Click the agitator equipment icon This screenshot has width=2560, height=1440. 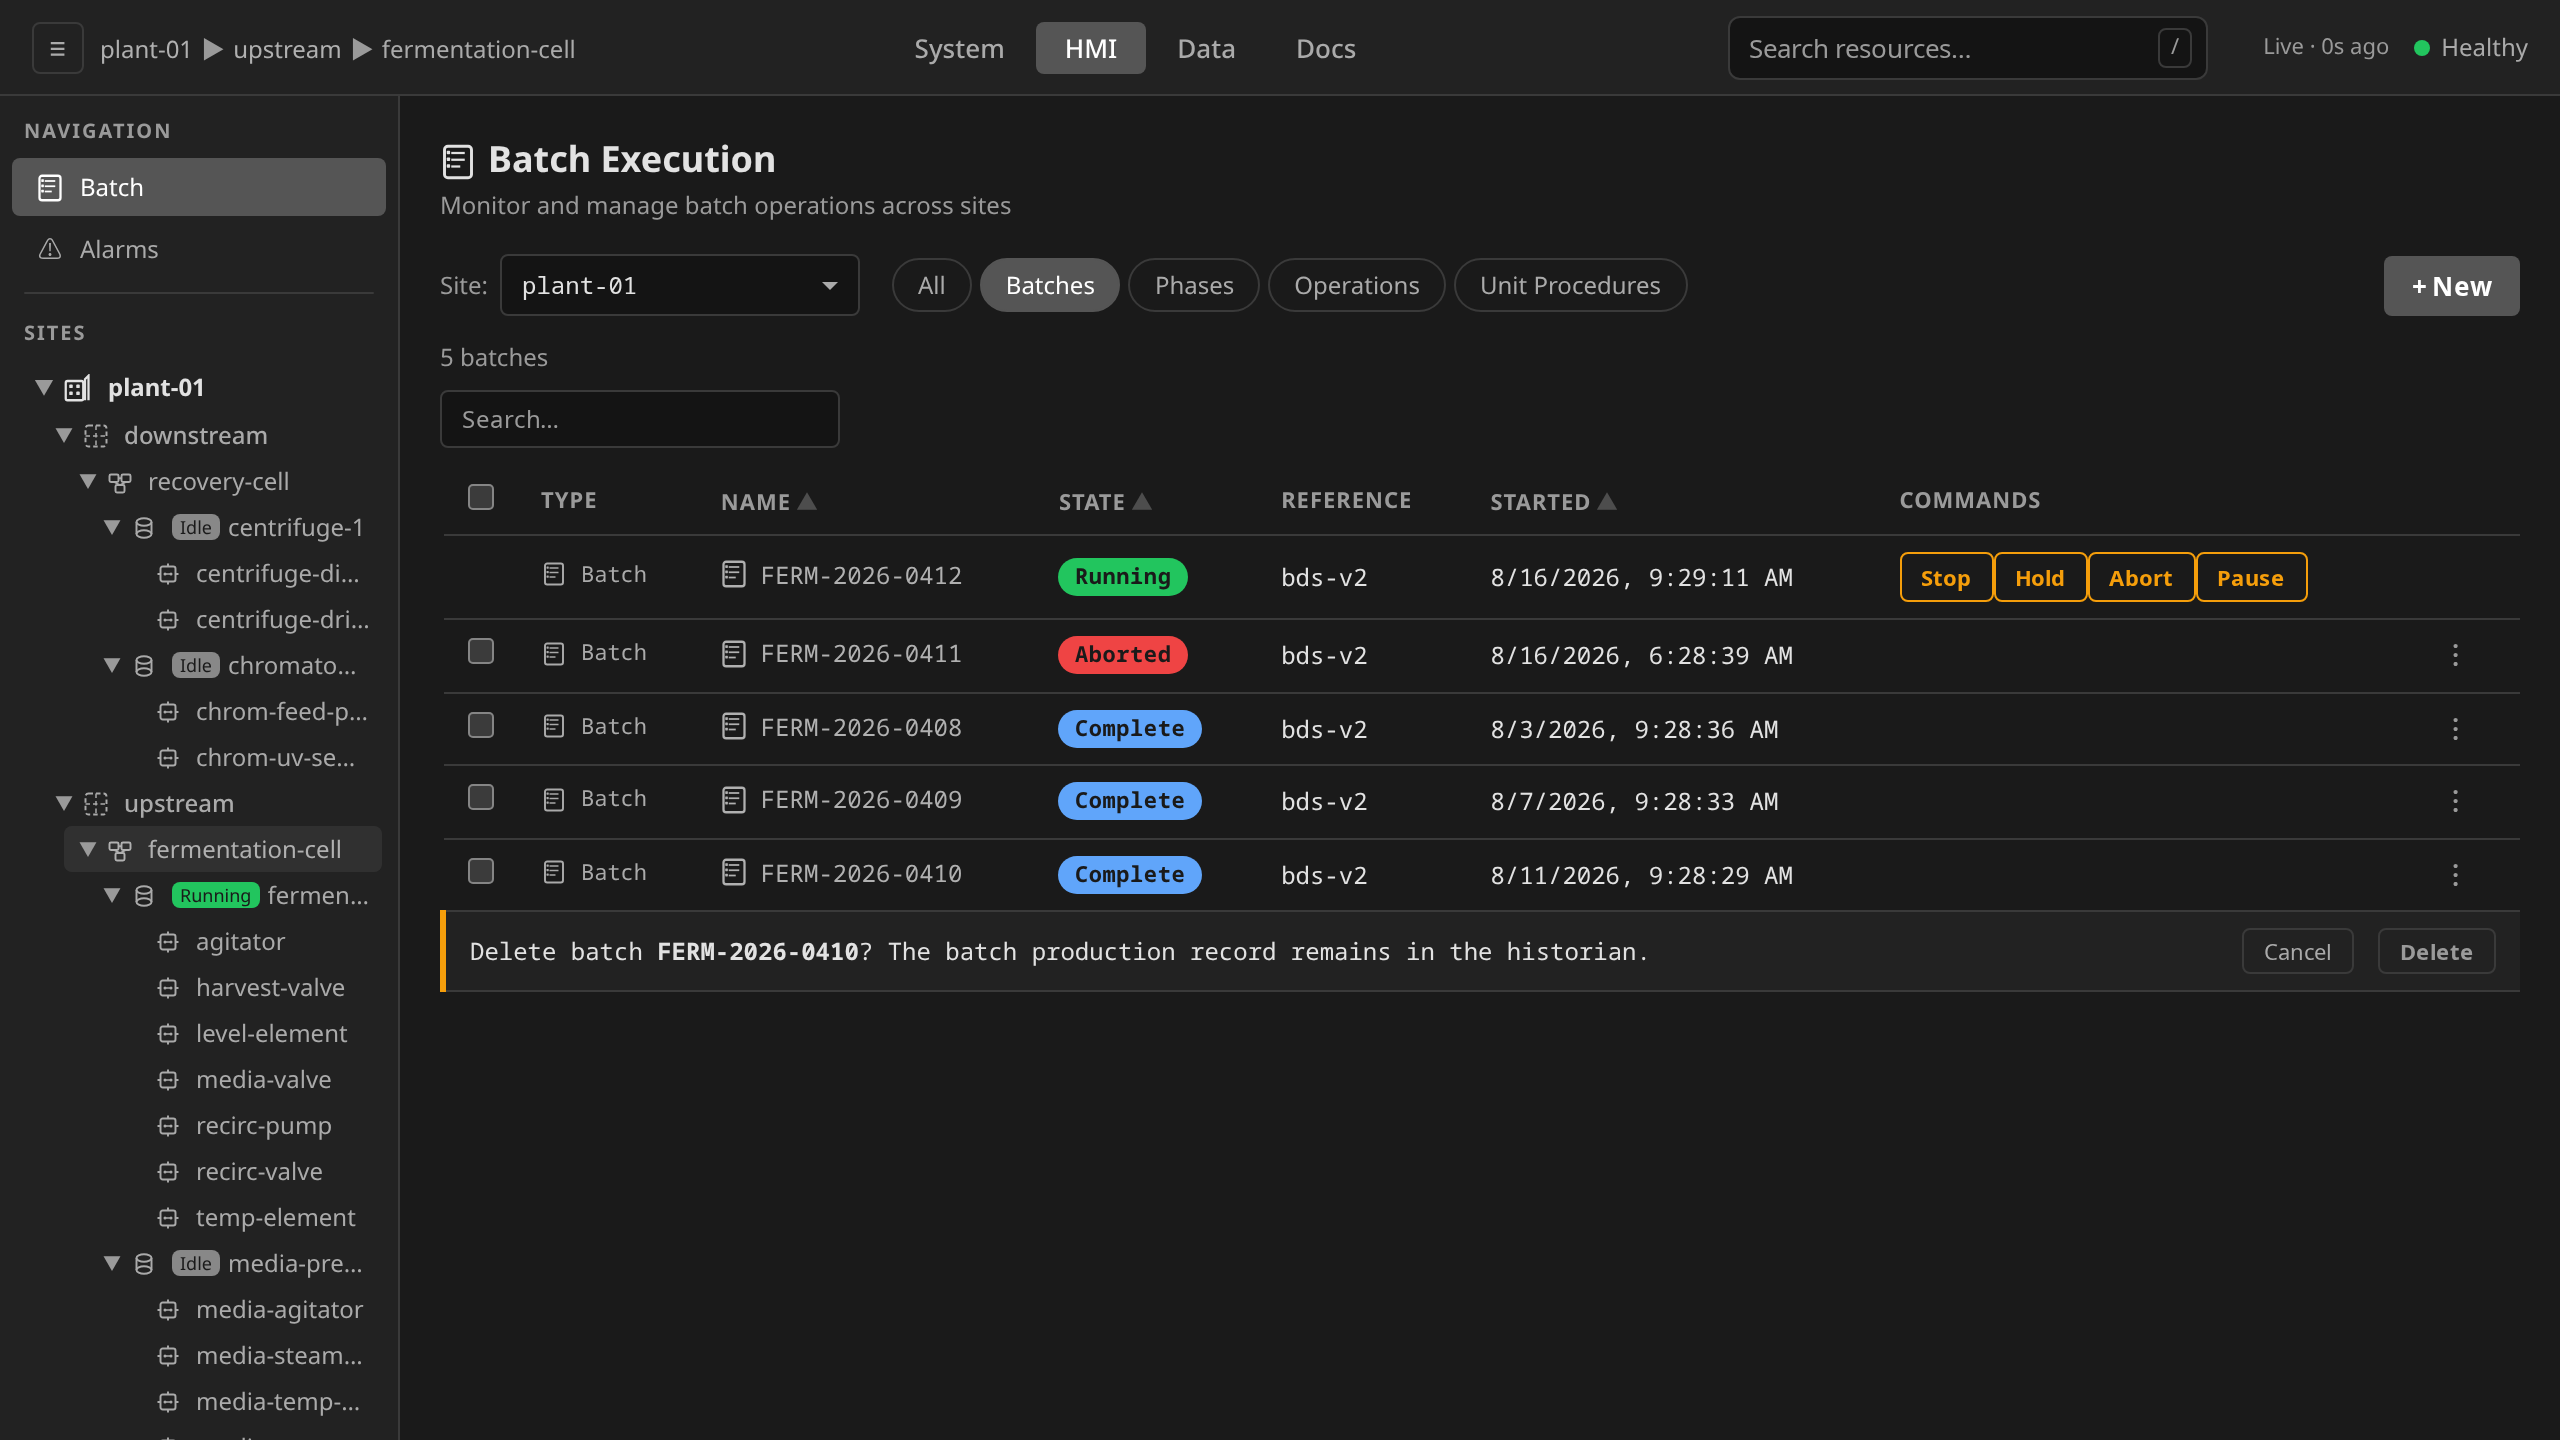(168, 942)
